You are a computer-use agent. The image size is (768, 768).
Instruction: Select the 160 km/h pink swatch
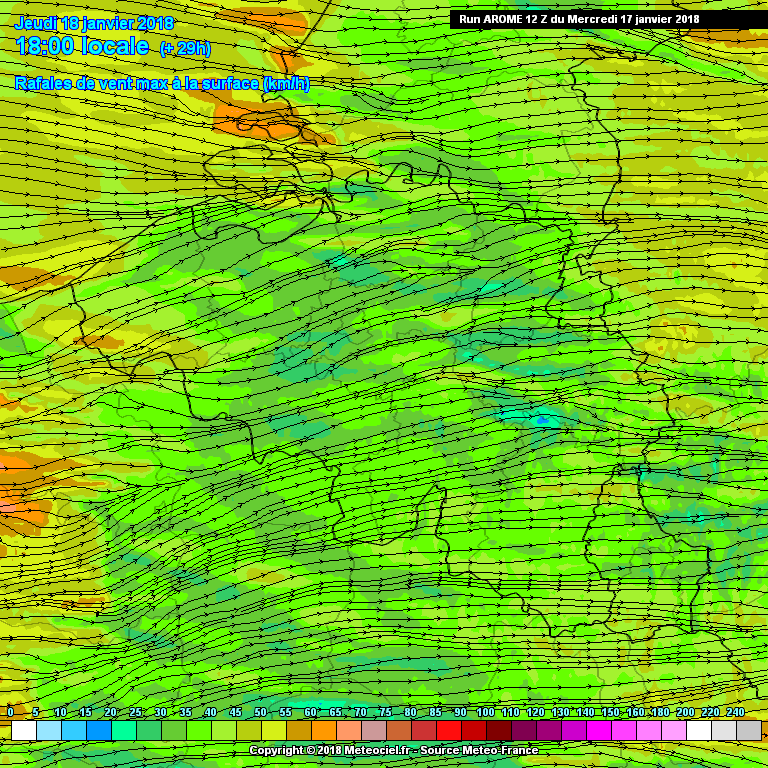pyautogui.click(x=649, y=730)
